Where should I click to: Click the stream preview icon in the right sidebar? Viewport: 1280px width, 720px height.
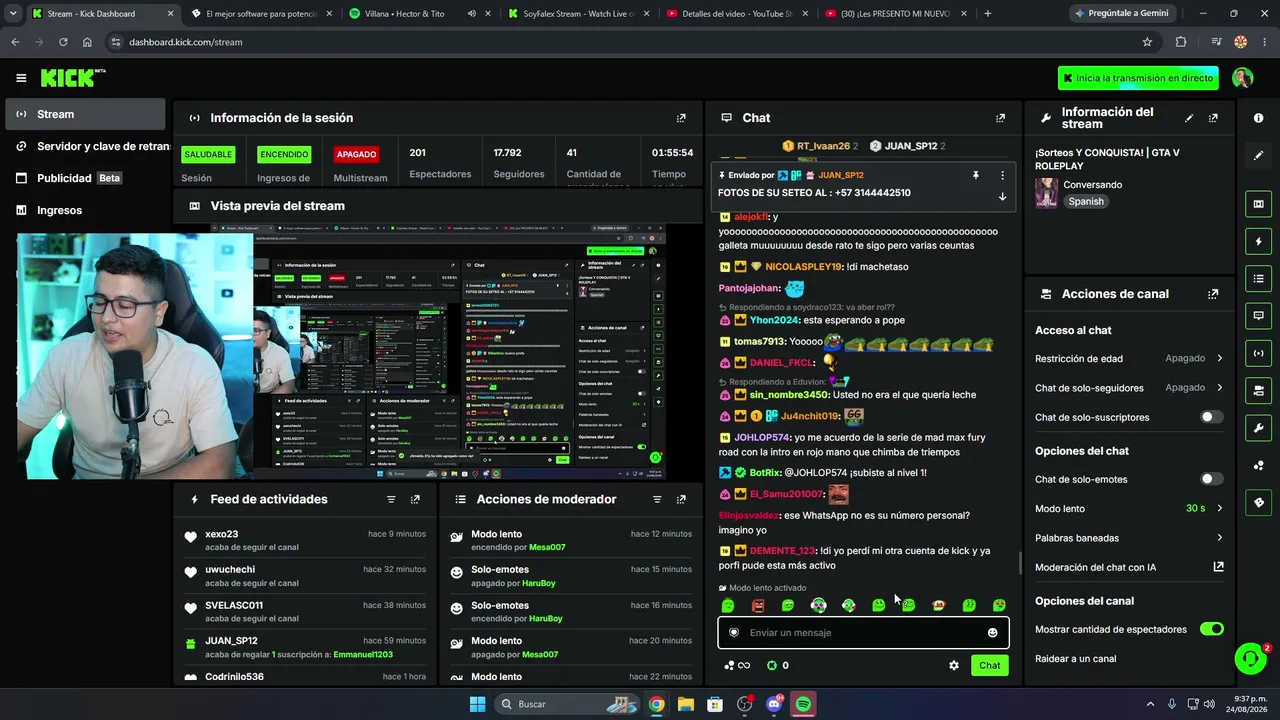pyautogui.click(x=1258, y=204)
